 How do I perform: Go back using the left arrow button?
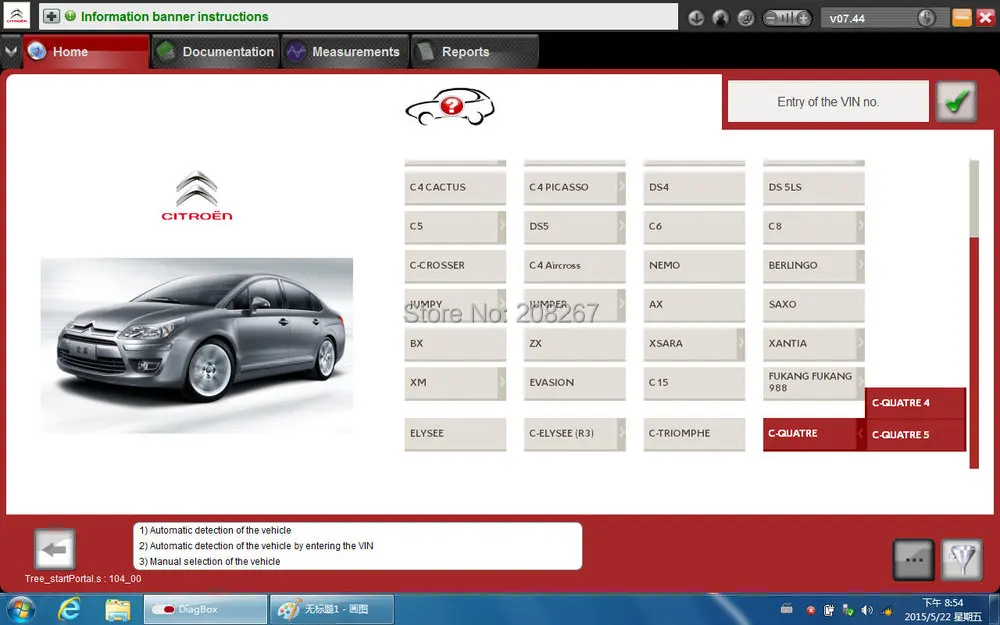click(55, 549)
